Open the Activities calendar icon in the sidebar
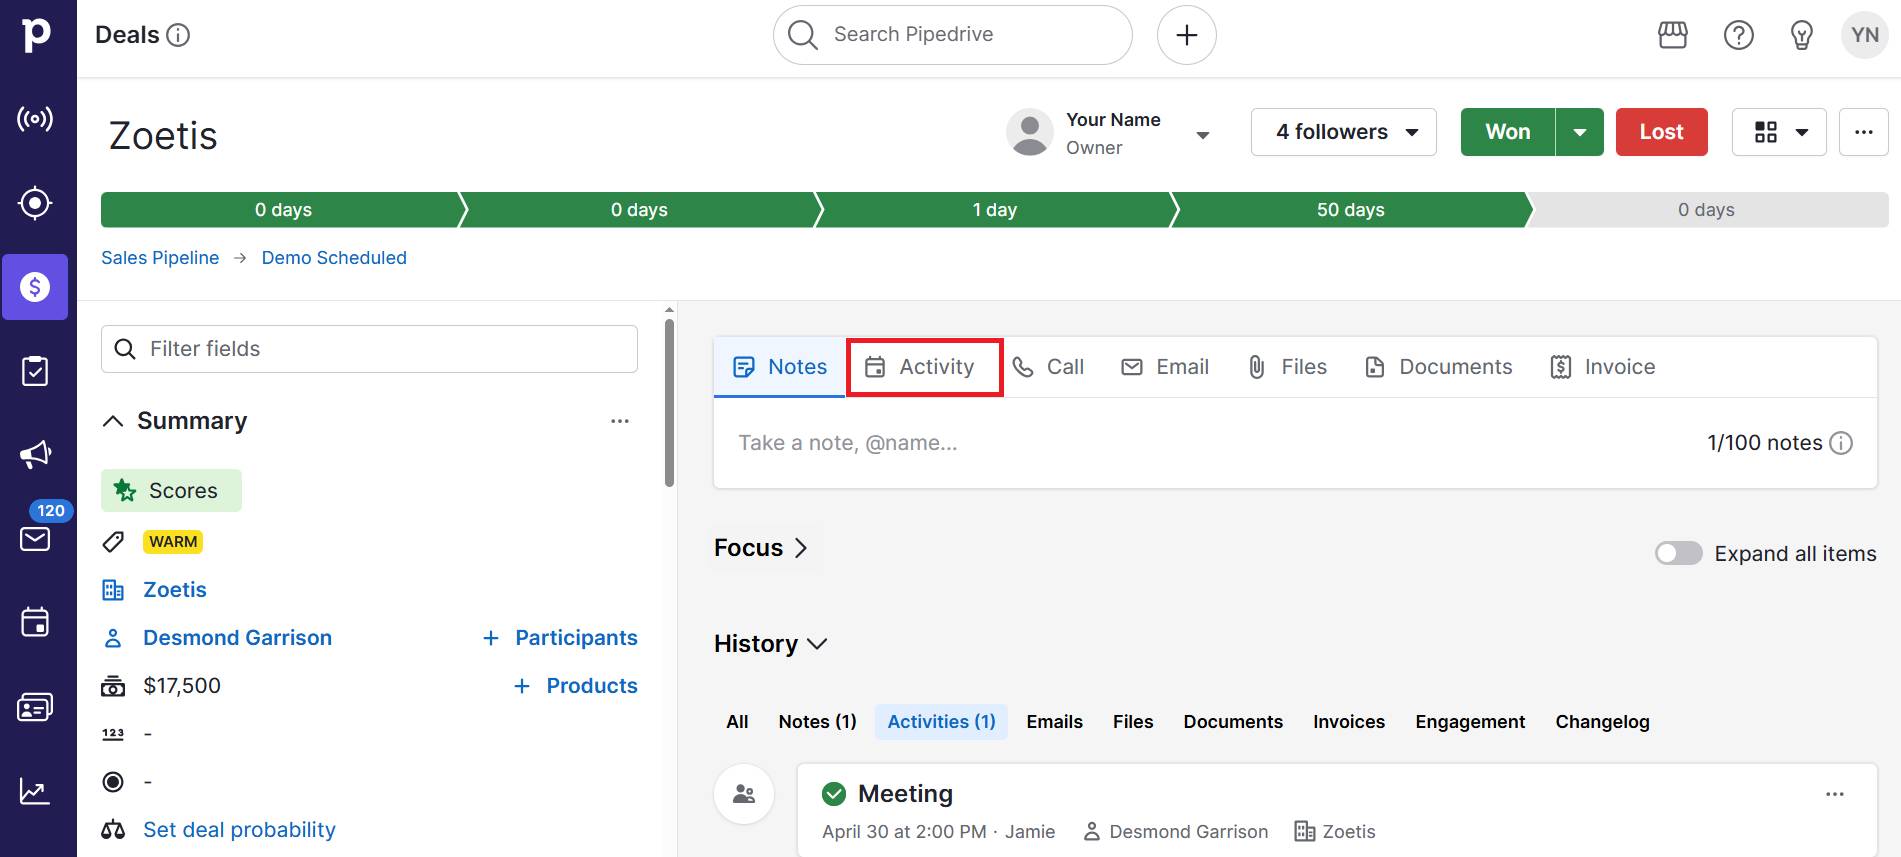1901x857 pixels. (35, 623)
